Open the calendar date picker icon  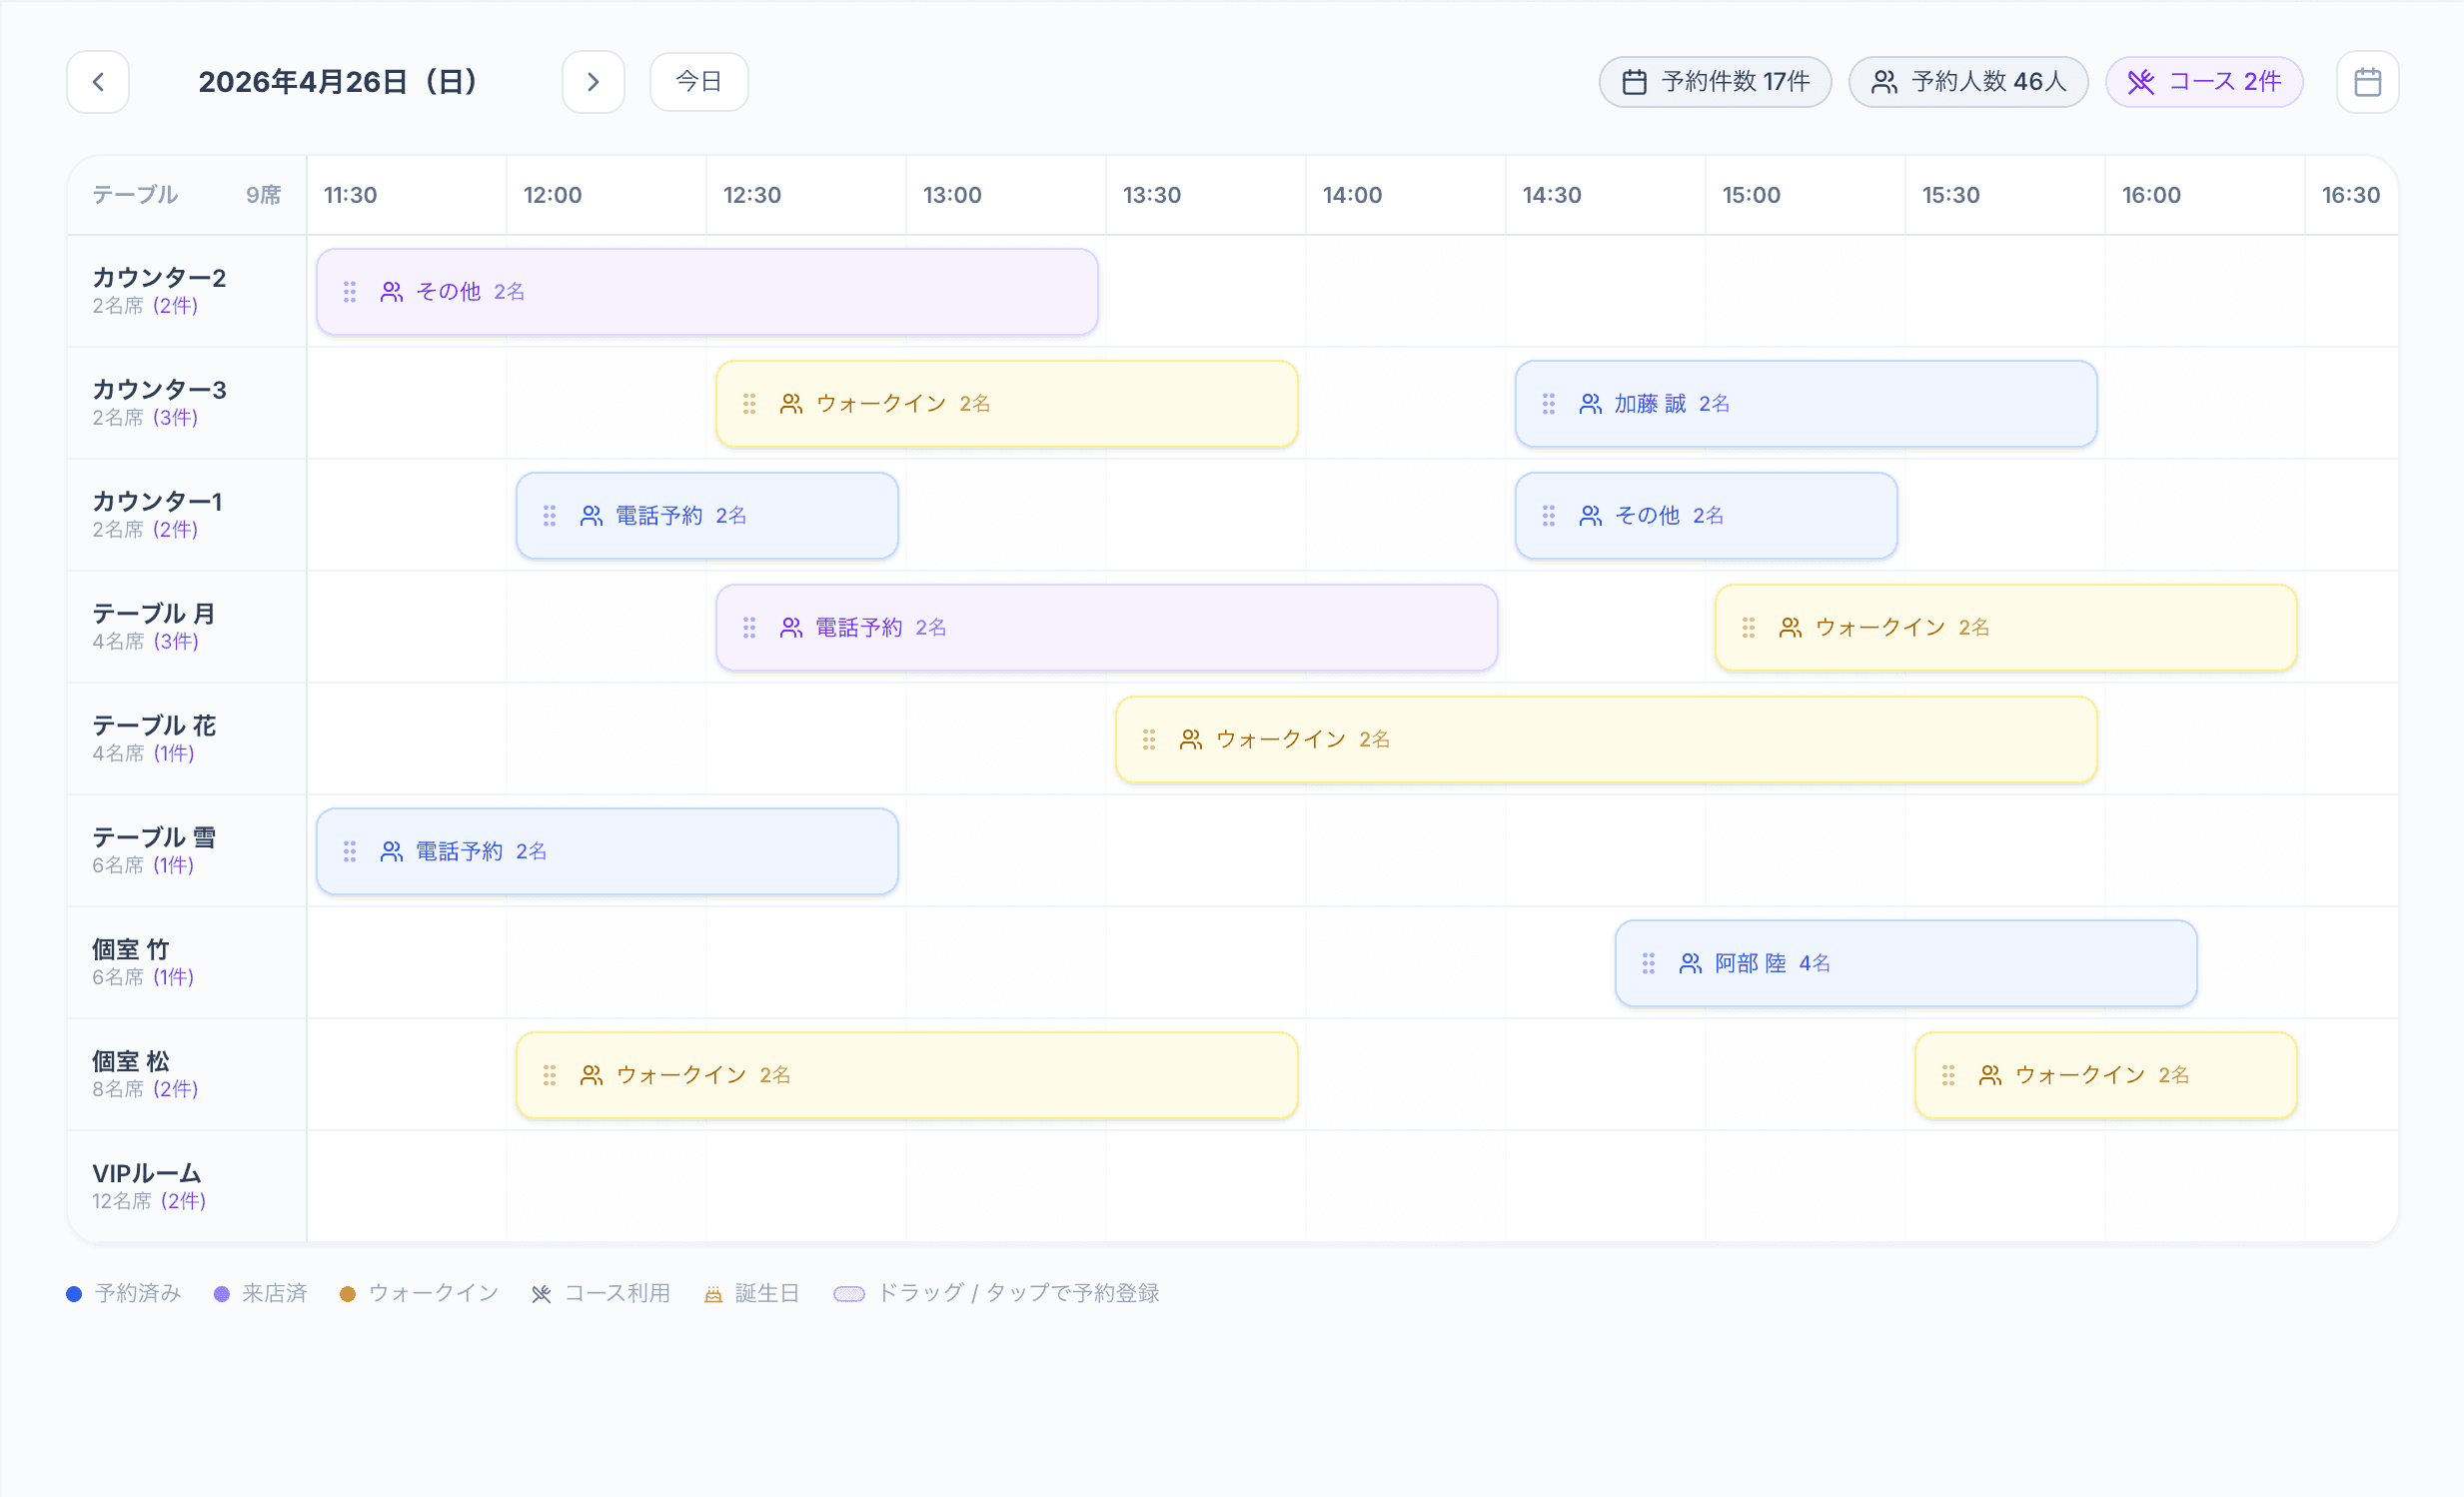pyautogui.click(x=2366, y=82)
